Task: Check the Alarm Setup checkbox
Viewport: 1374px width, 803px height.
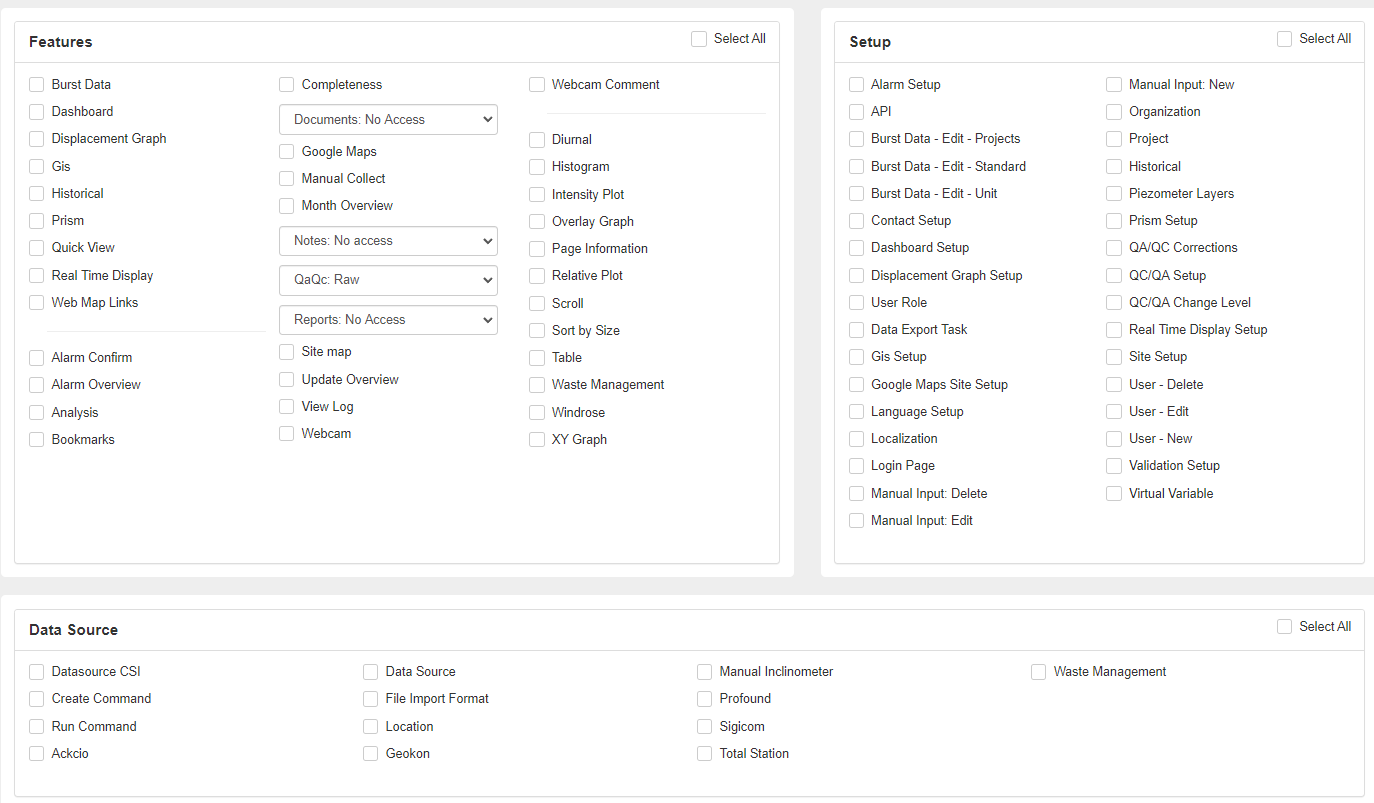Action: (x=857, y=85)
